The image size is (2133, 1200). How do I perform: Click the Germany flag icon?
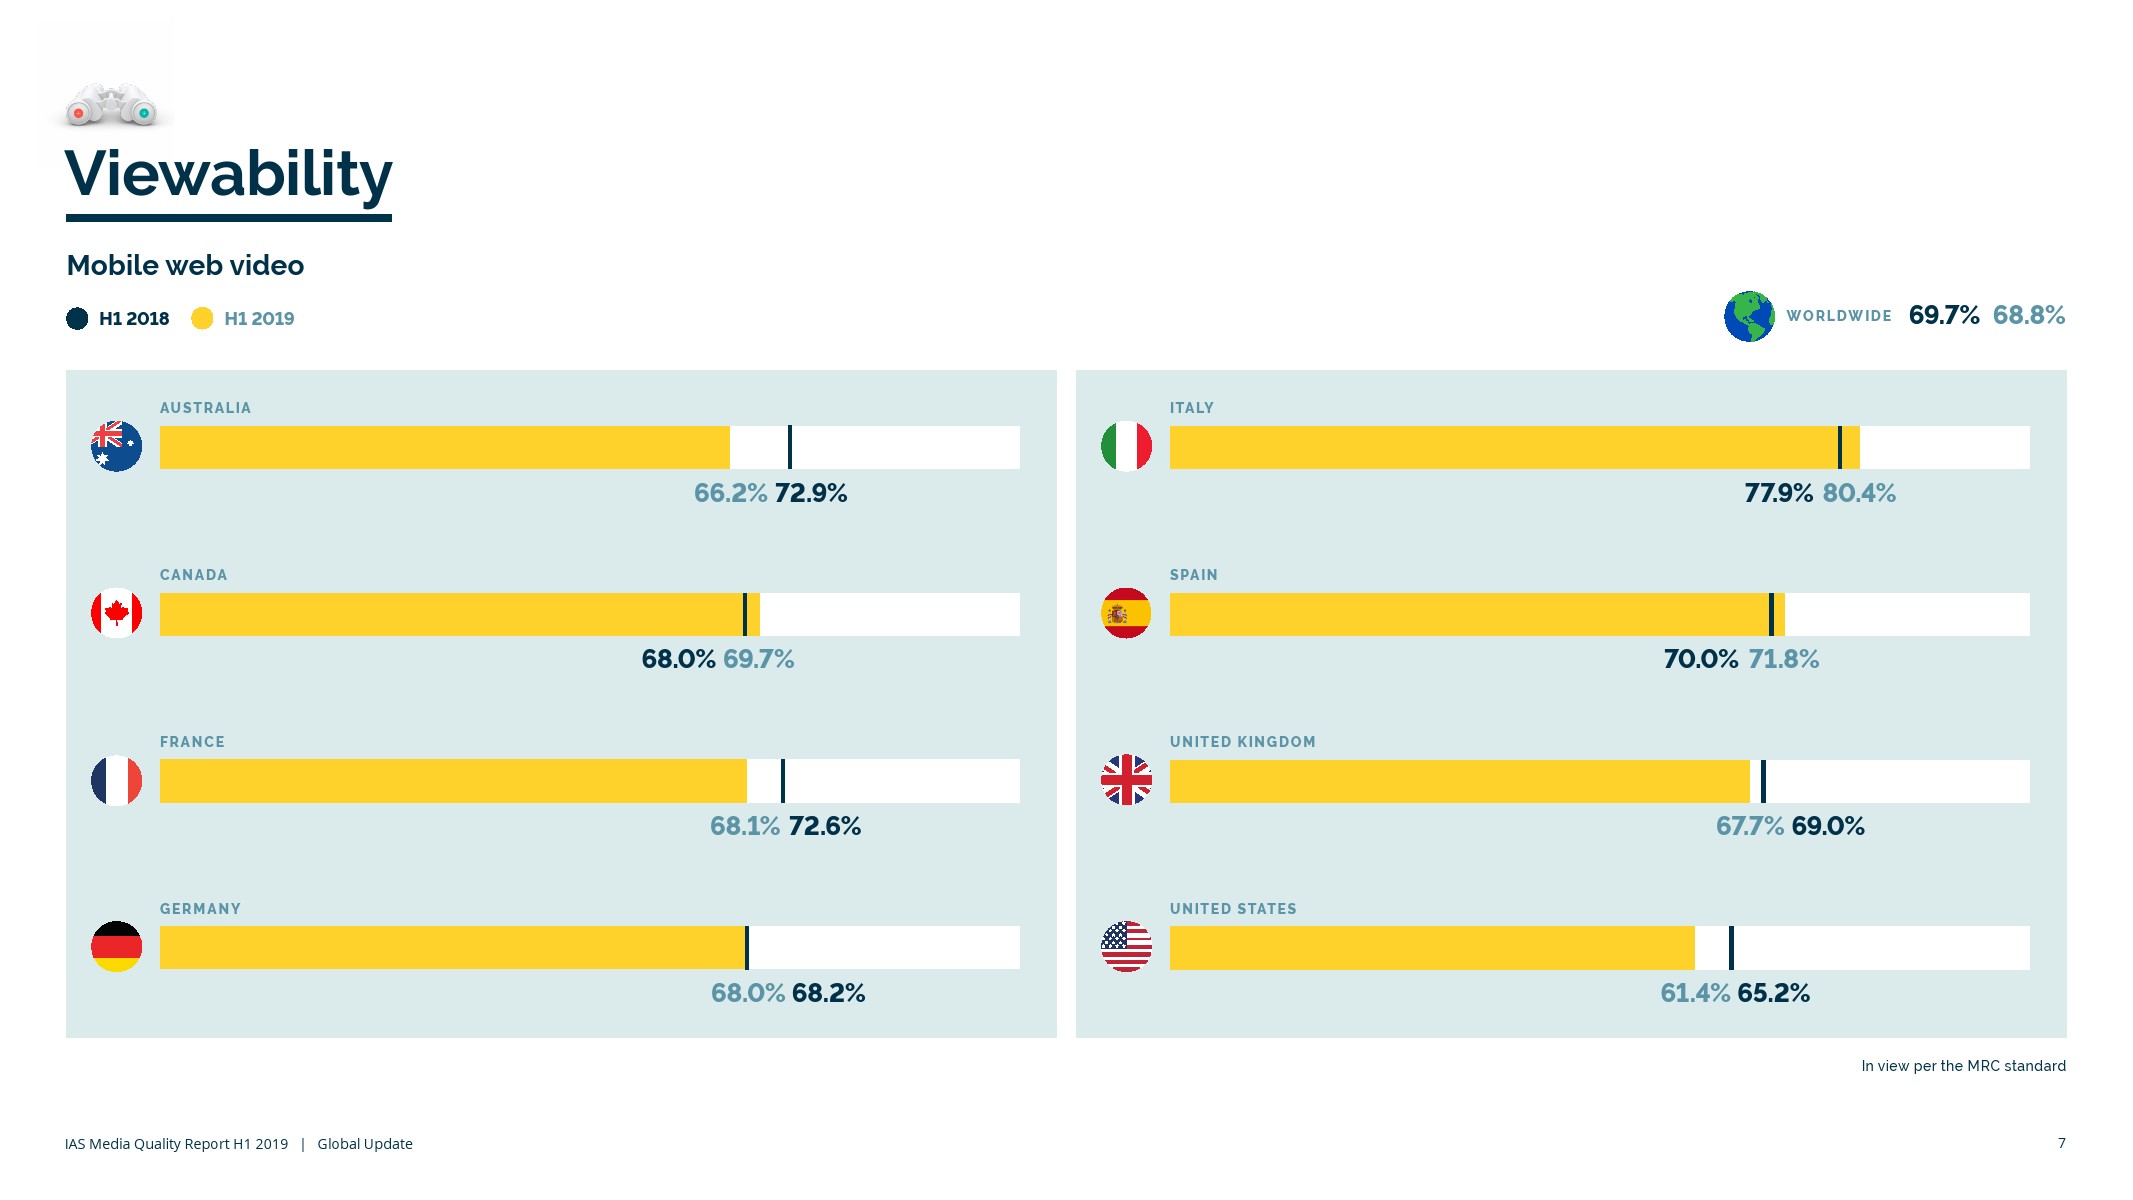coord(116,946)
